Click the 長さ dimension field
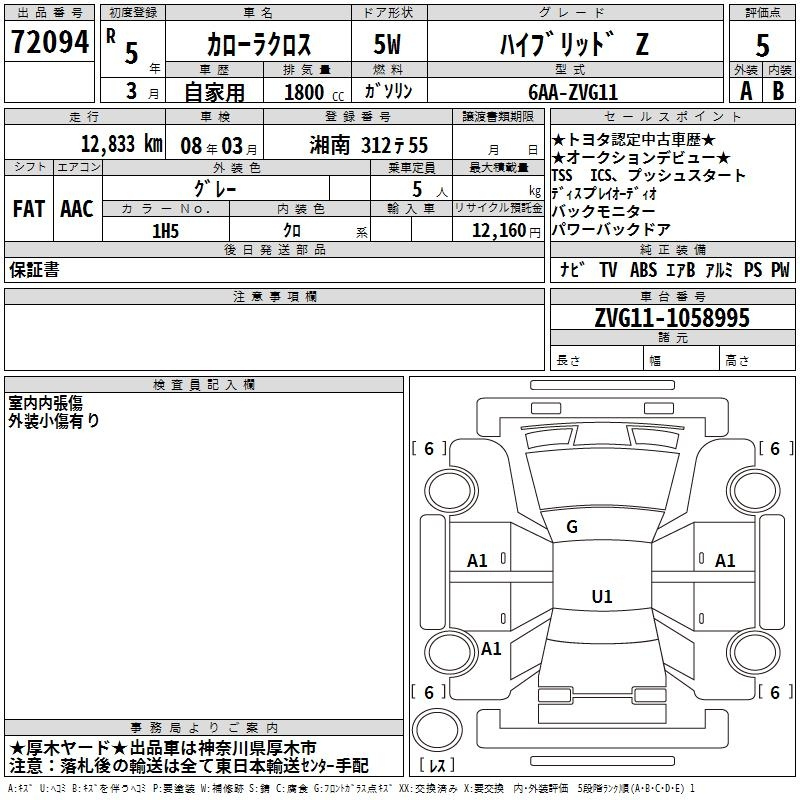The height and width of the screenshot is (800, 800). click(x=597, y=360)
